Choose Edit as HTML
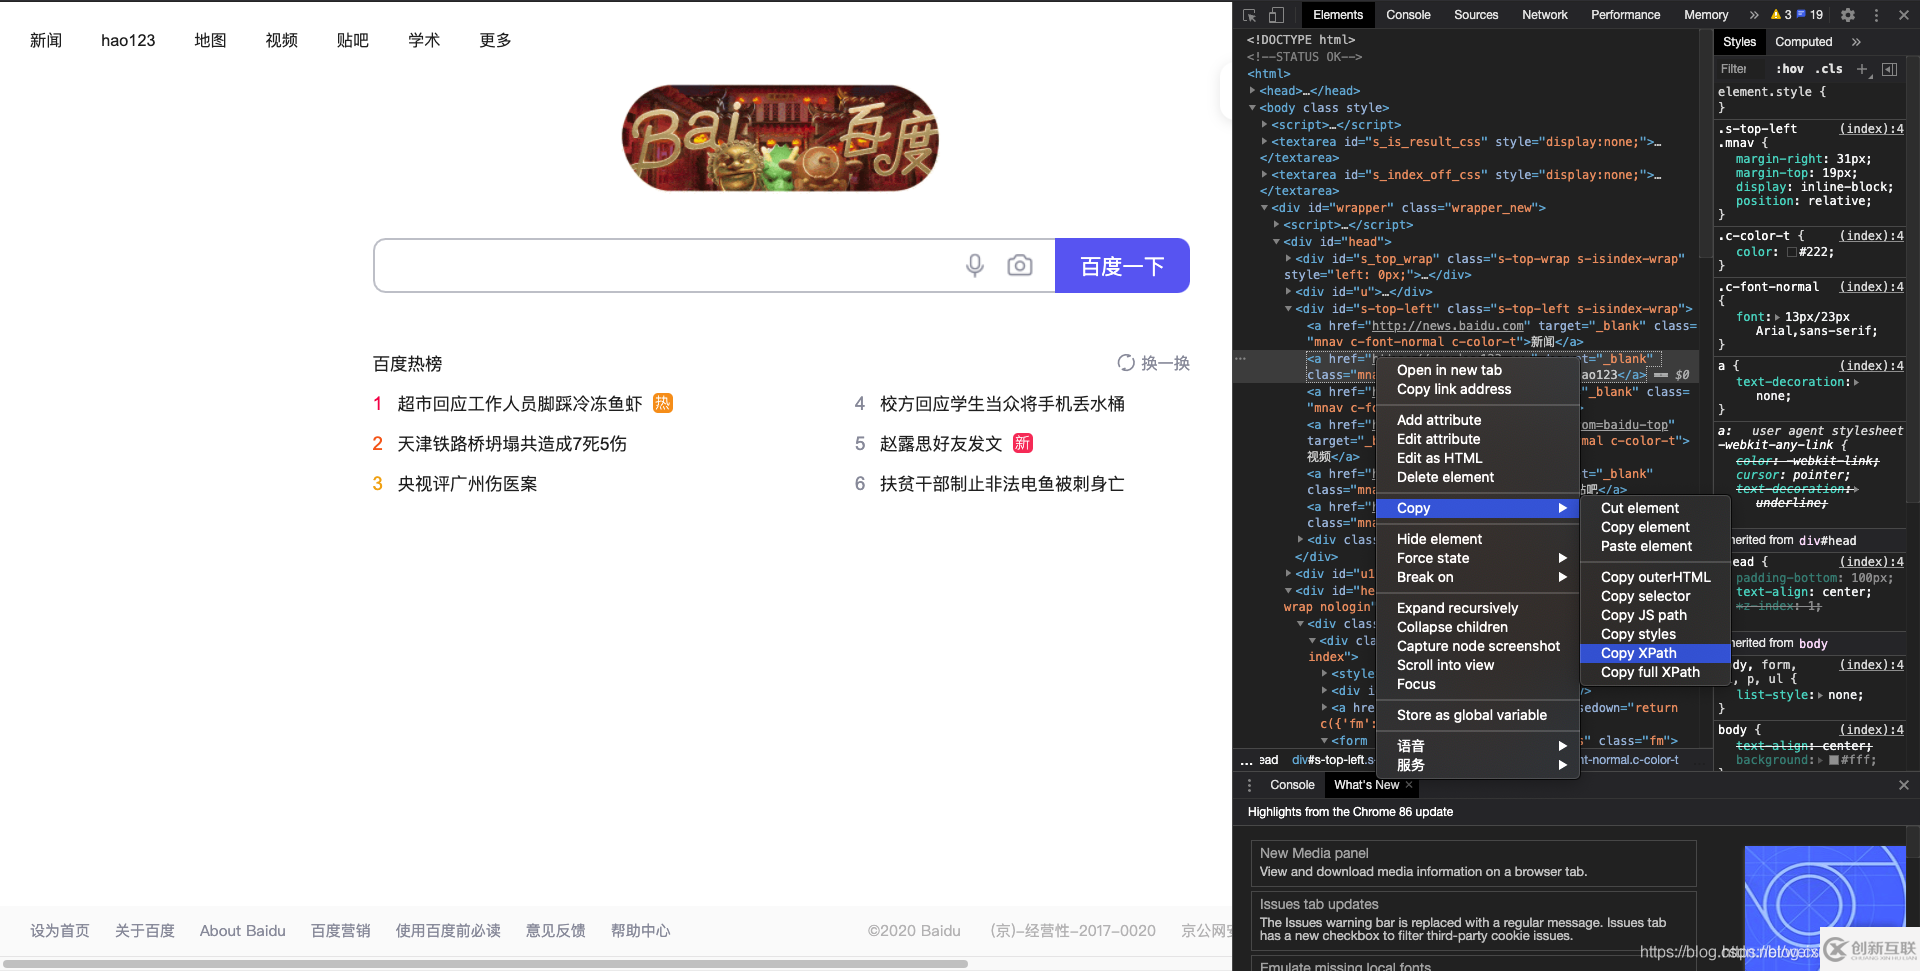The height and width of the screenshot is (971, 1920). pos(1477,458)
